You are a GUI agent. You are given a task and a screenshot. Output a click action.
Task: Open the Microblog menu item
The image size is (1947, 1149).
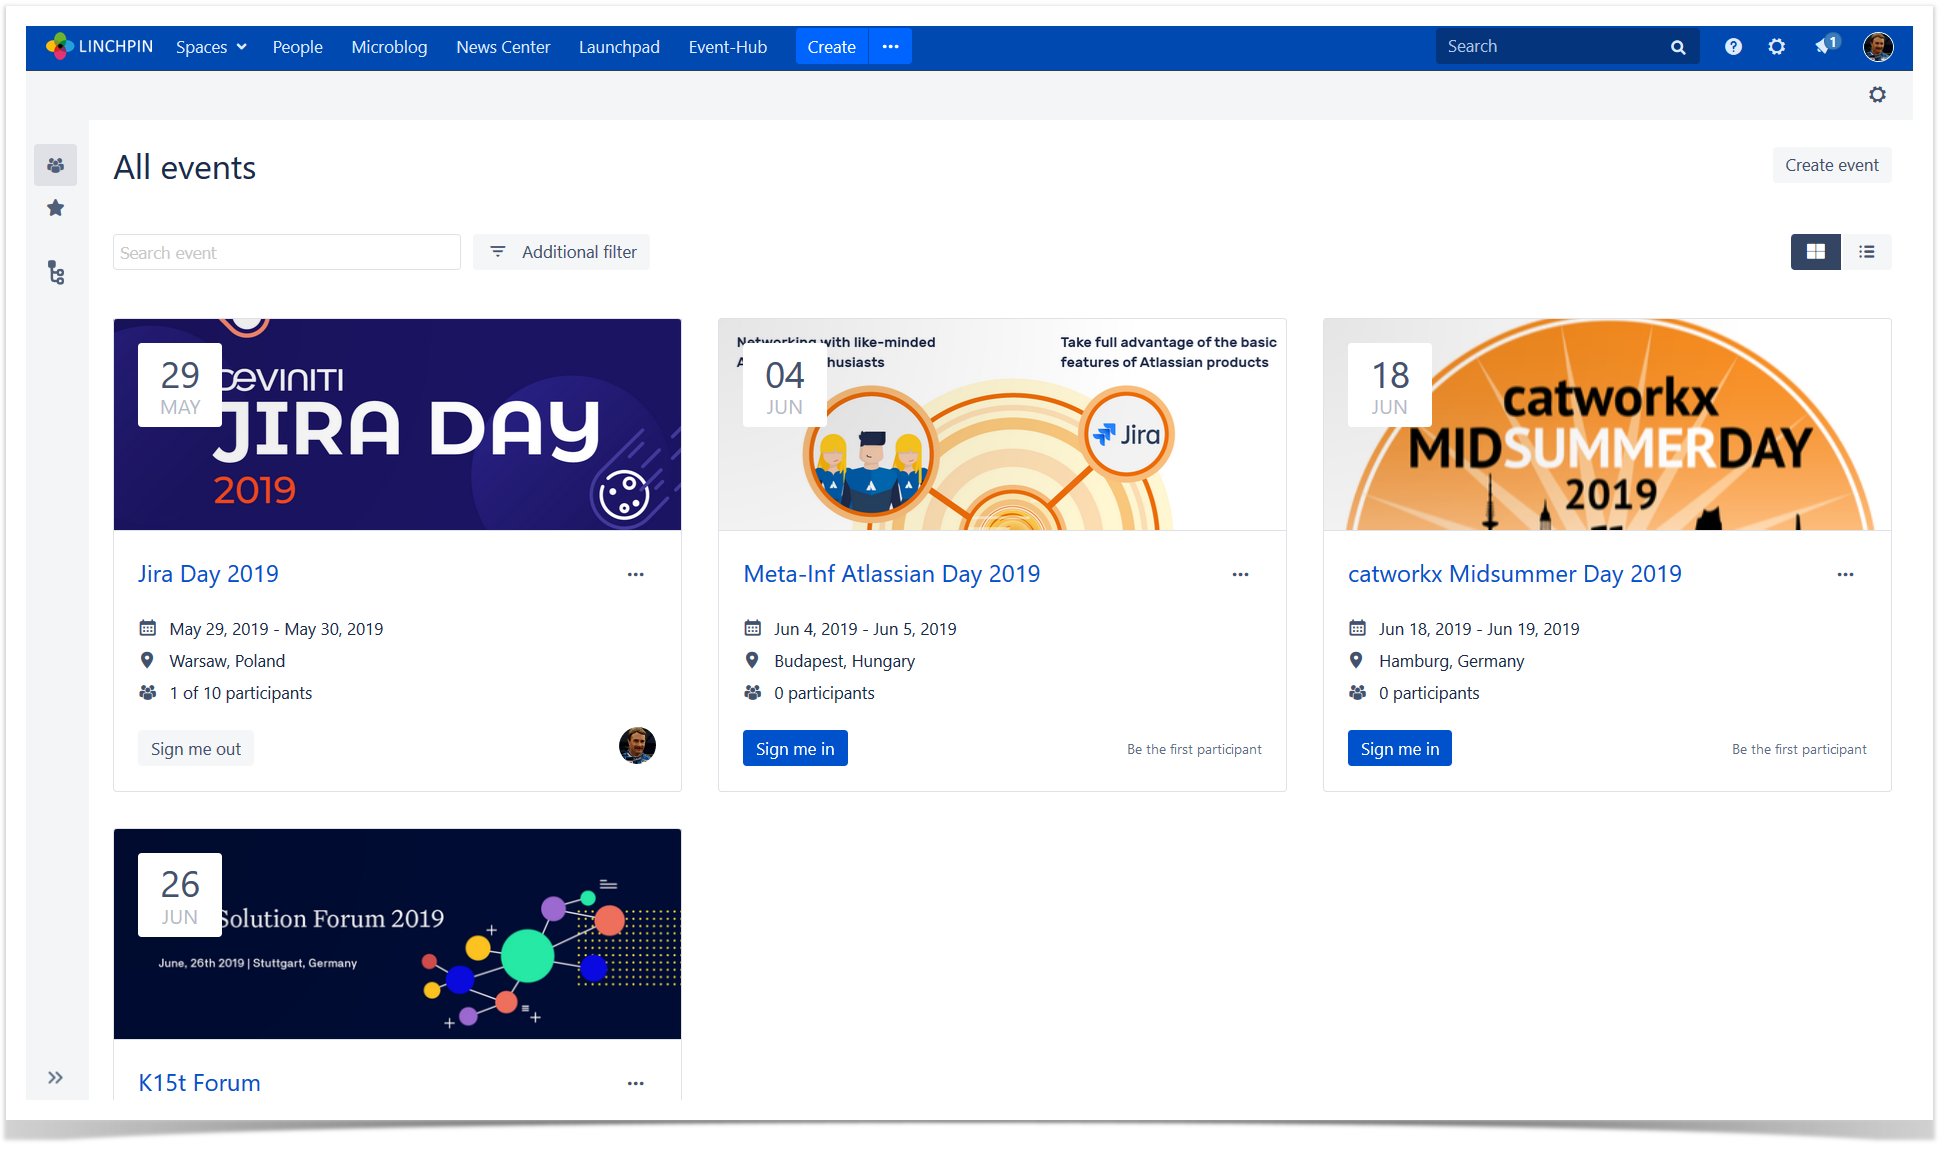click(389, 47)
